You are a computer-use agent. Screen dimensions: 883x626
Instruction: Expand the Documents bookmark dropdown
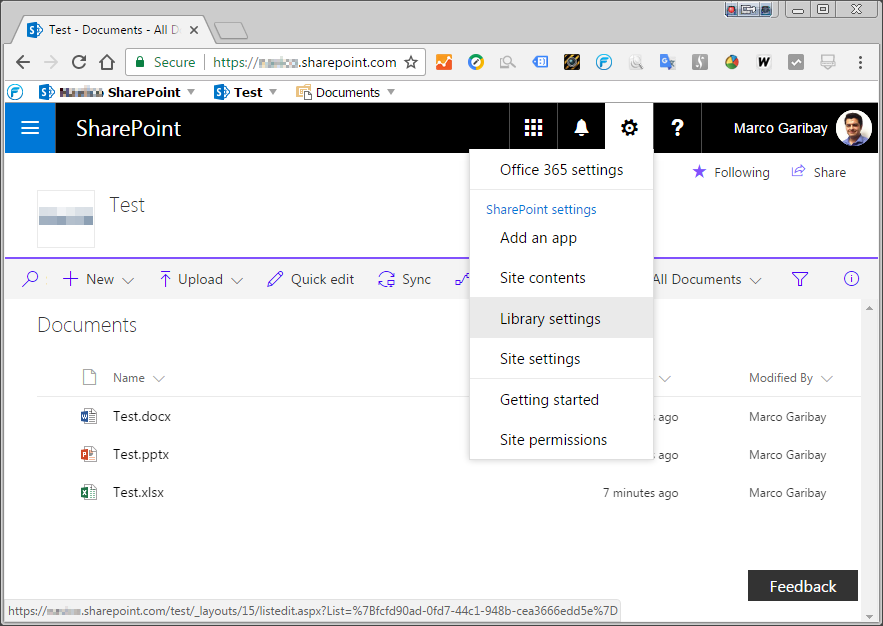click(x=391, y=92)
